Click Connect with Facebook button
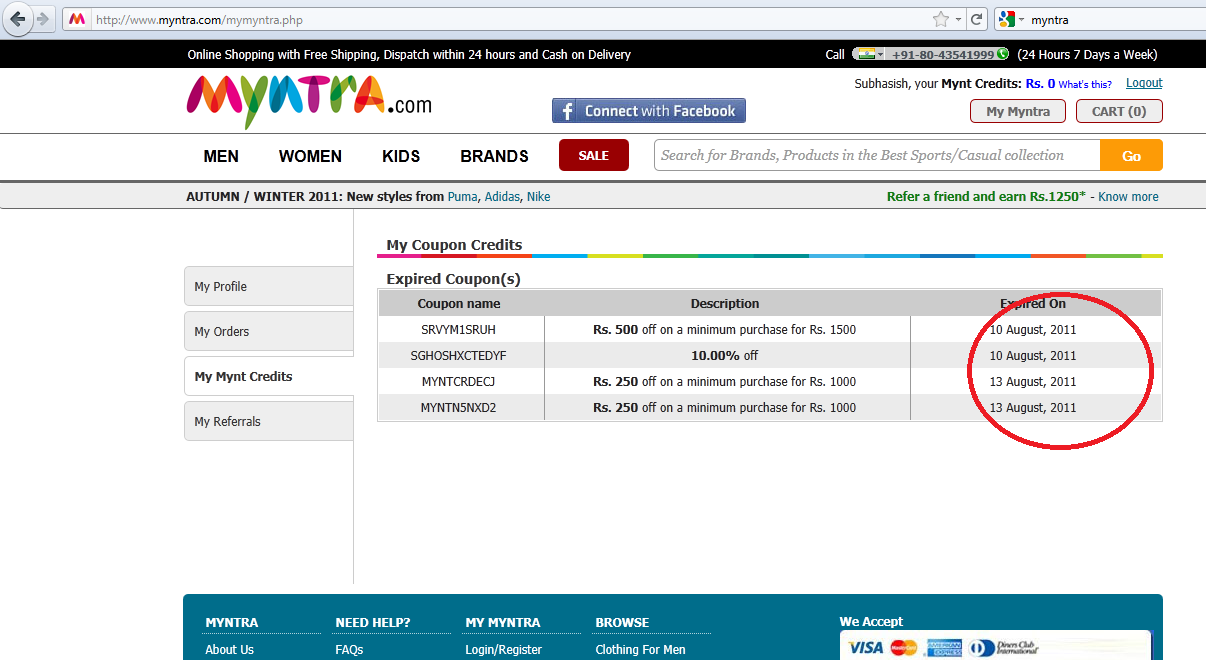This screenshot has width=1206, height=660. pos(649,111)
